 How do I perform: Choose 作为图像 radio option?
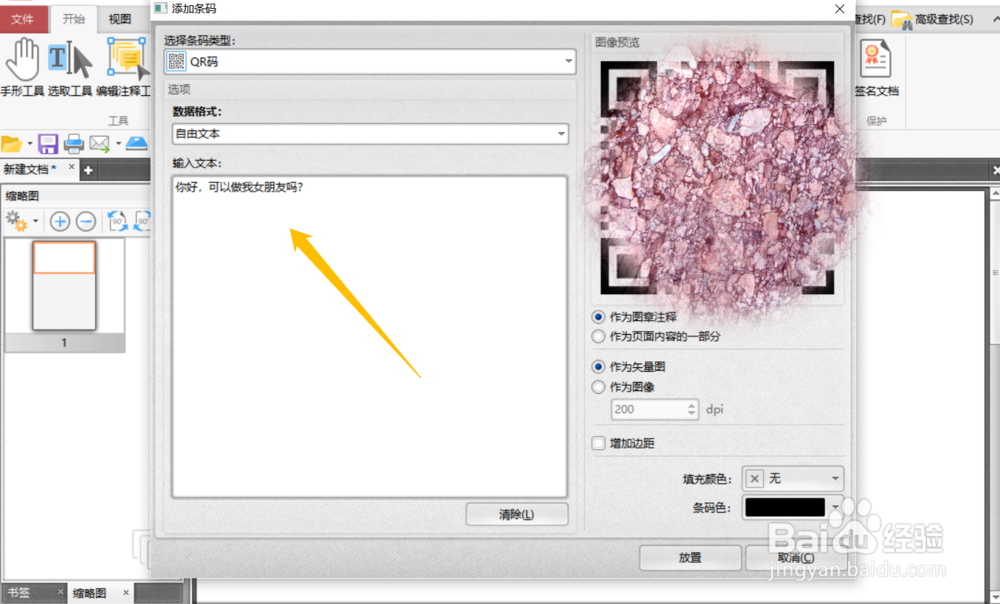point(598,387)
